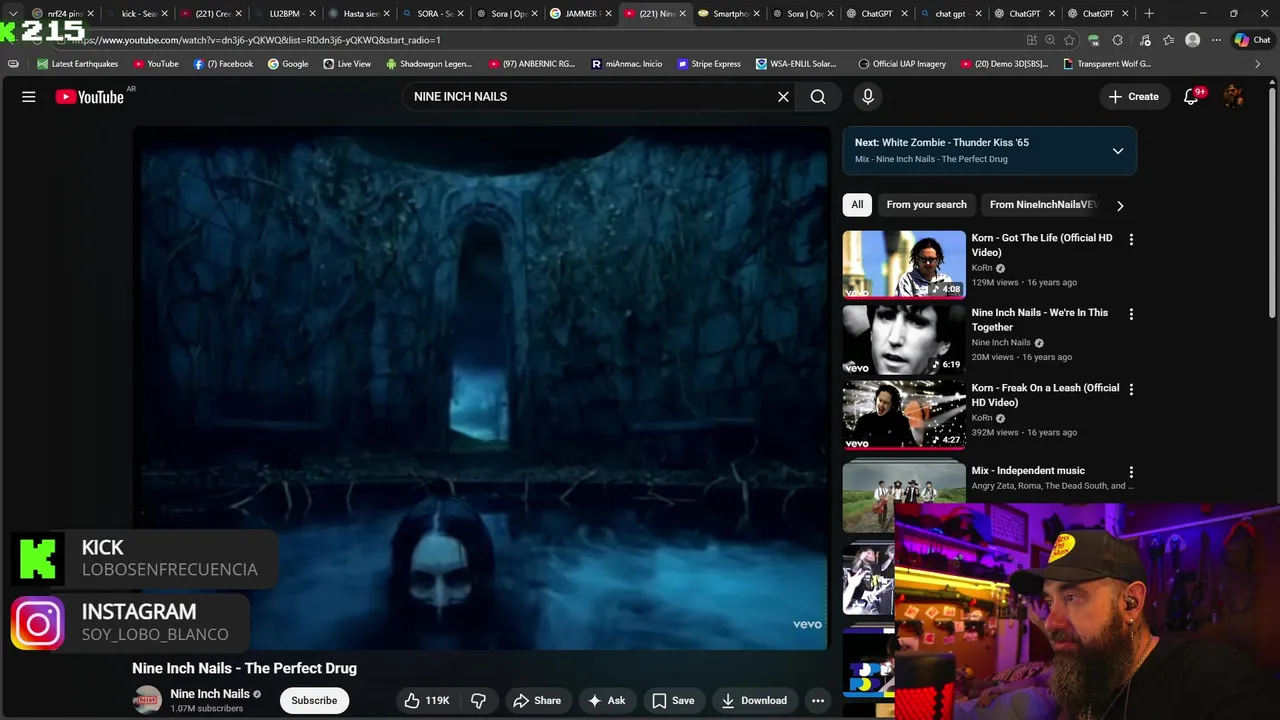This screenshot has height=720, width=1280.
Task: Click the YouTube logo to go home
Action: click(x=89, y=97)
